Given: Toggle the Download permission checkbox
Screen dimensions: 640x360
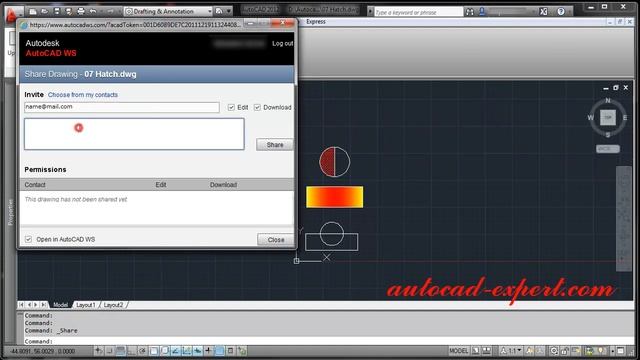Looking at the screenshot, I should click(257, 107).
